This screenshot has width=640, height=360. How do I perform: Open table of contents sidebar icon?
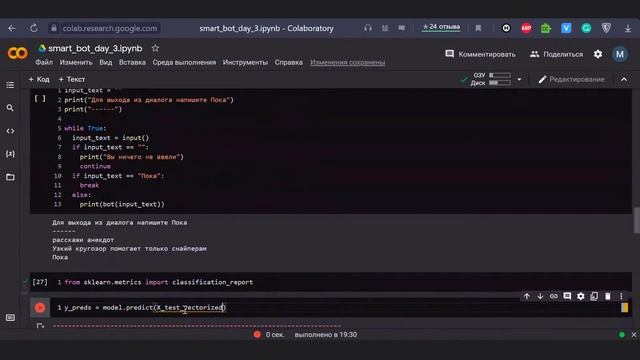coord(10,85)
